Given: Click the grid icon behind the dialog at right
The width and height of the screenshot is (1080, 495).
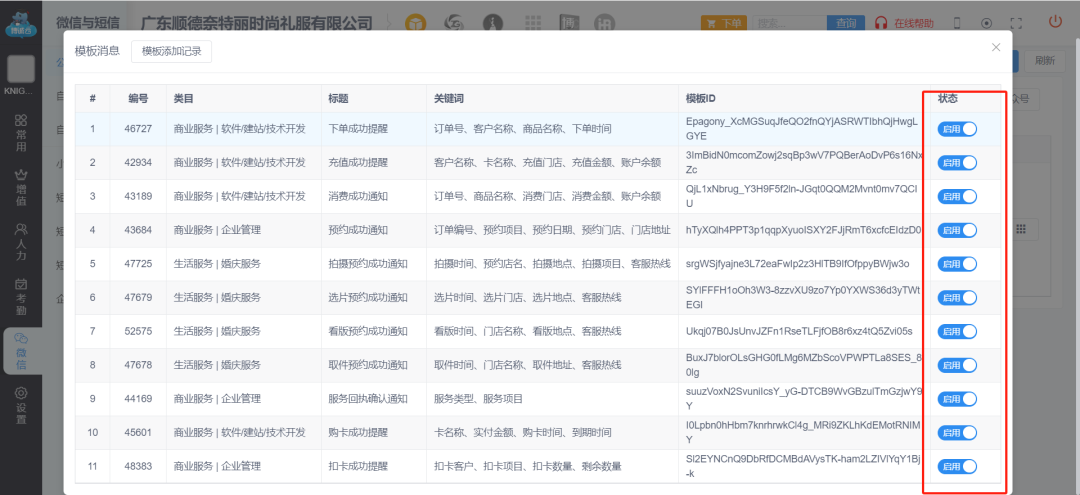Looking at the screenshot, I should 1021,229.
